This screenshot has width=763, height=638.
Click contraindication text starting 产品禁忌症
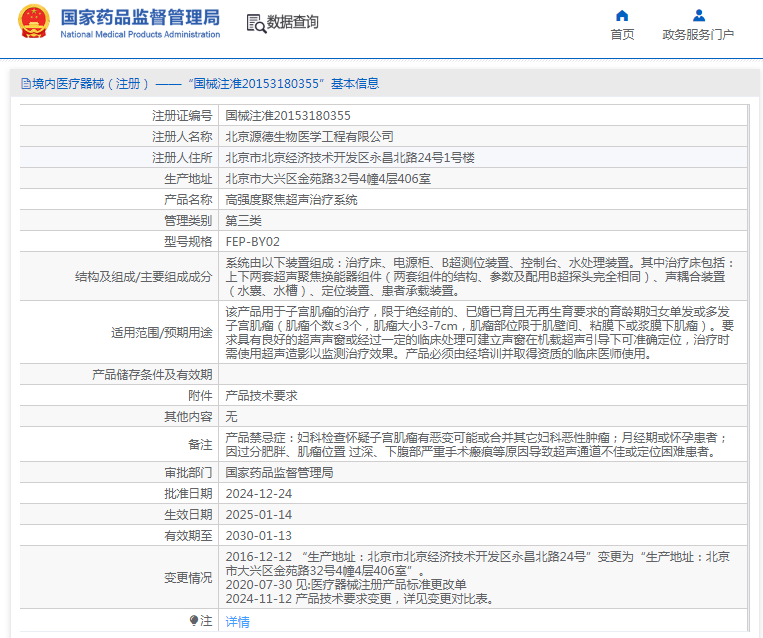coord(477,444)
